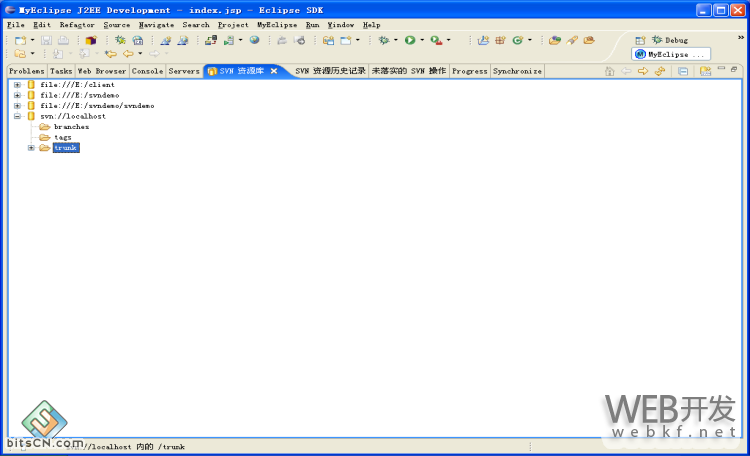Open the run server dropdown arrow
Screen dimensions: 750x456
tap(241, 40)
